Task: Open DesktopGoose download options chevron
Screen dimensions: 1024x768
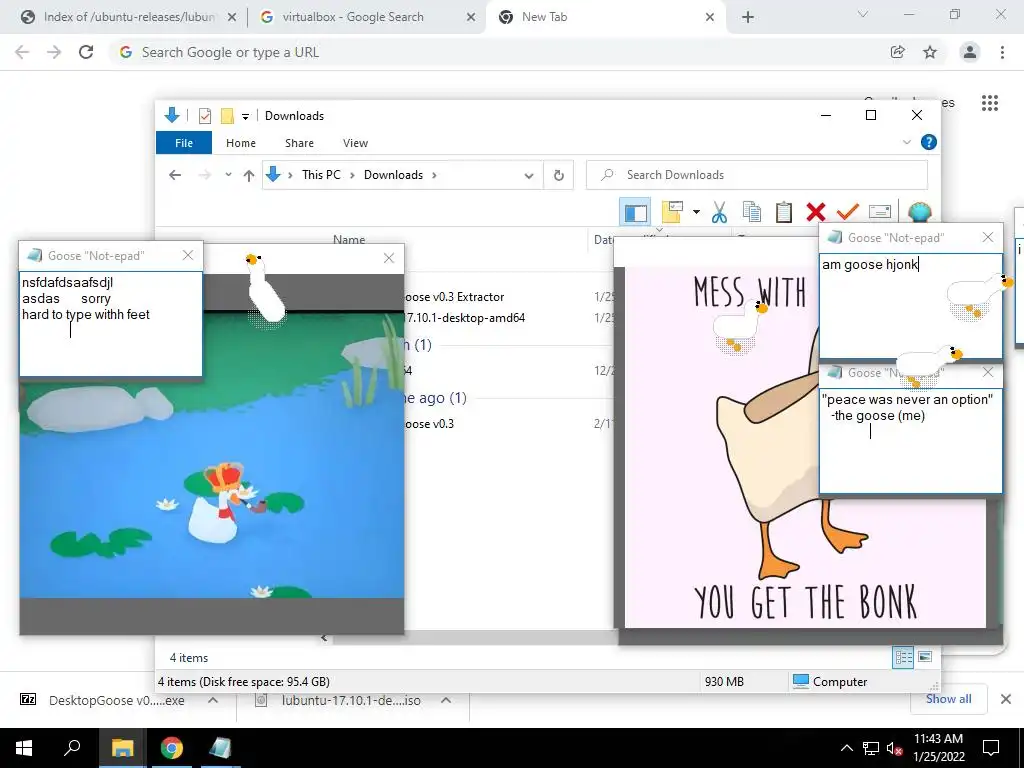Action: point(213,700)
